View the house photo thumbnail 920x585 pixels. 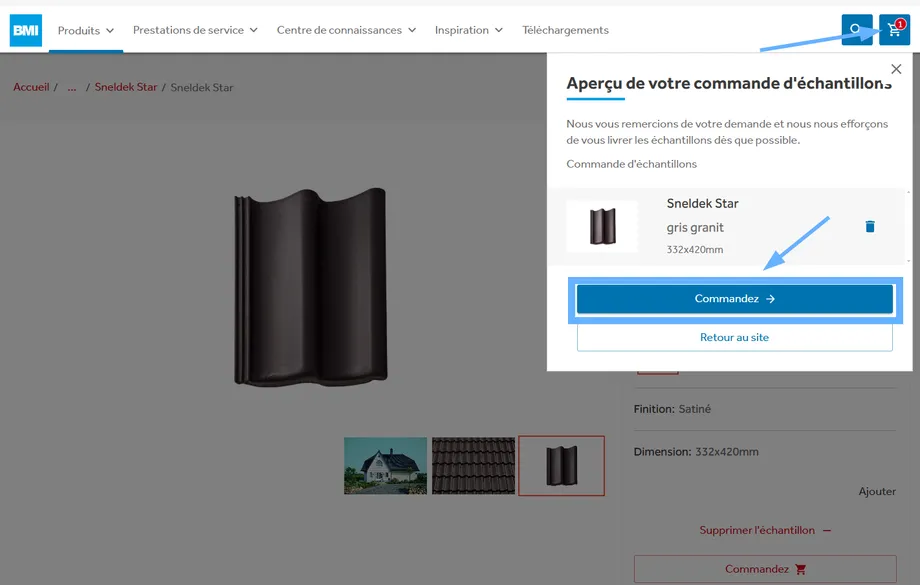385,465
